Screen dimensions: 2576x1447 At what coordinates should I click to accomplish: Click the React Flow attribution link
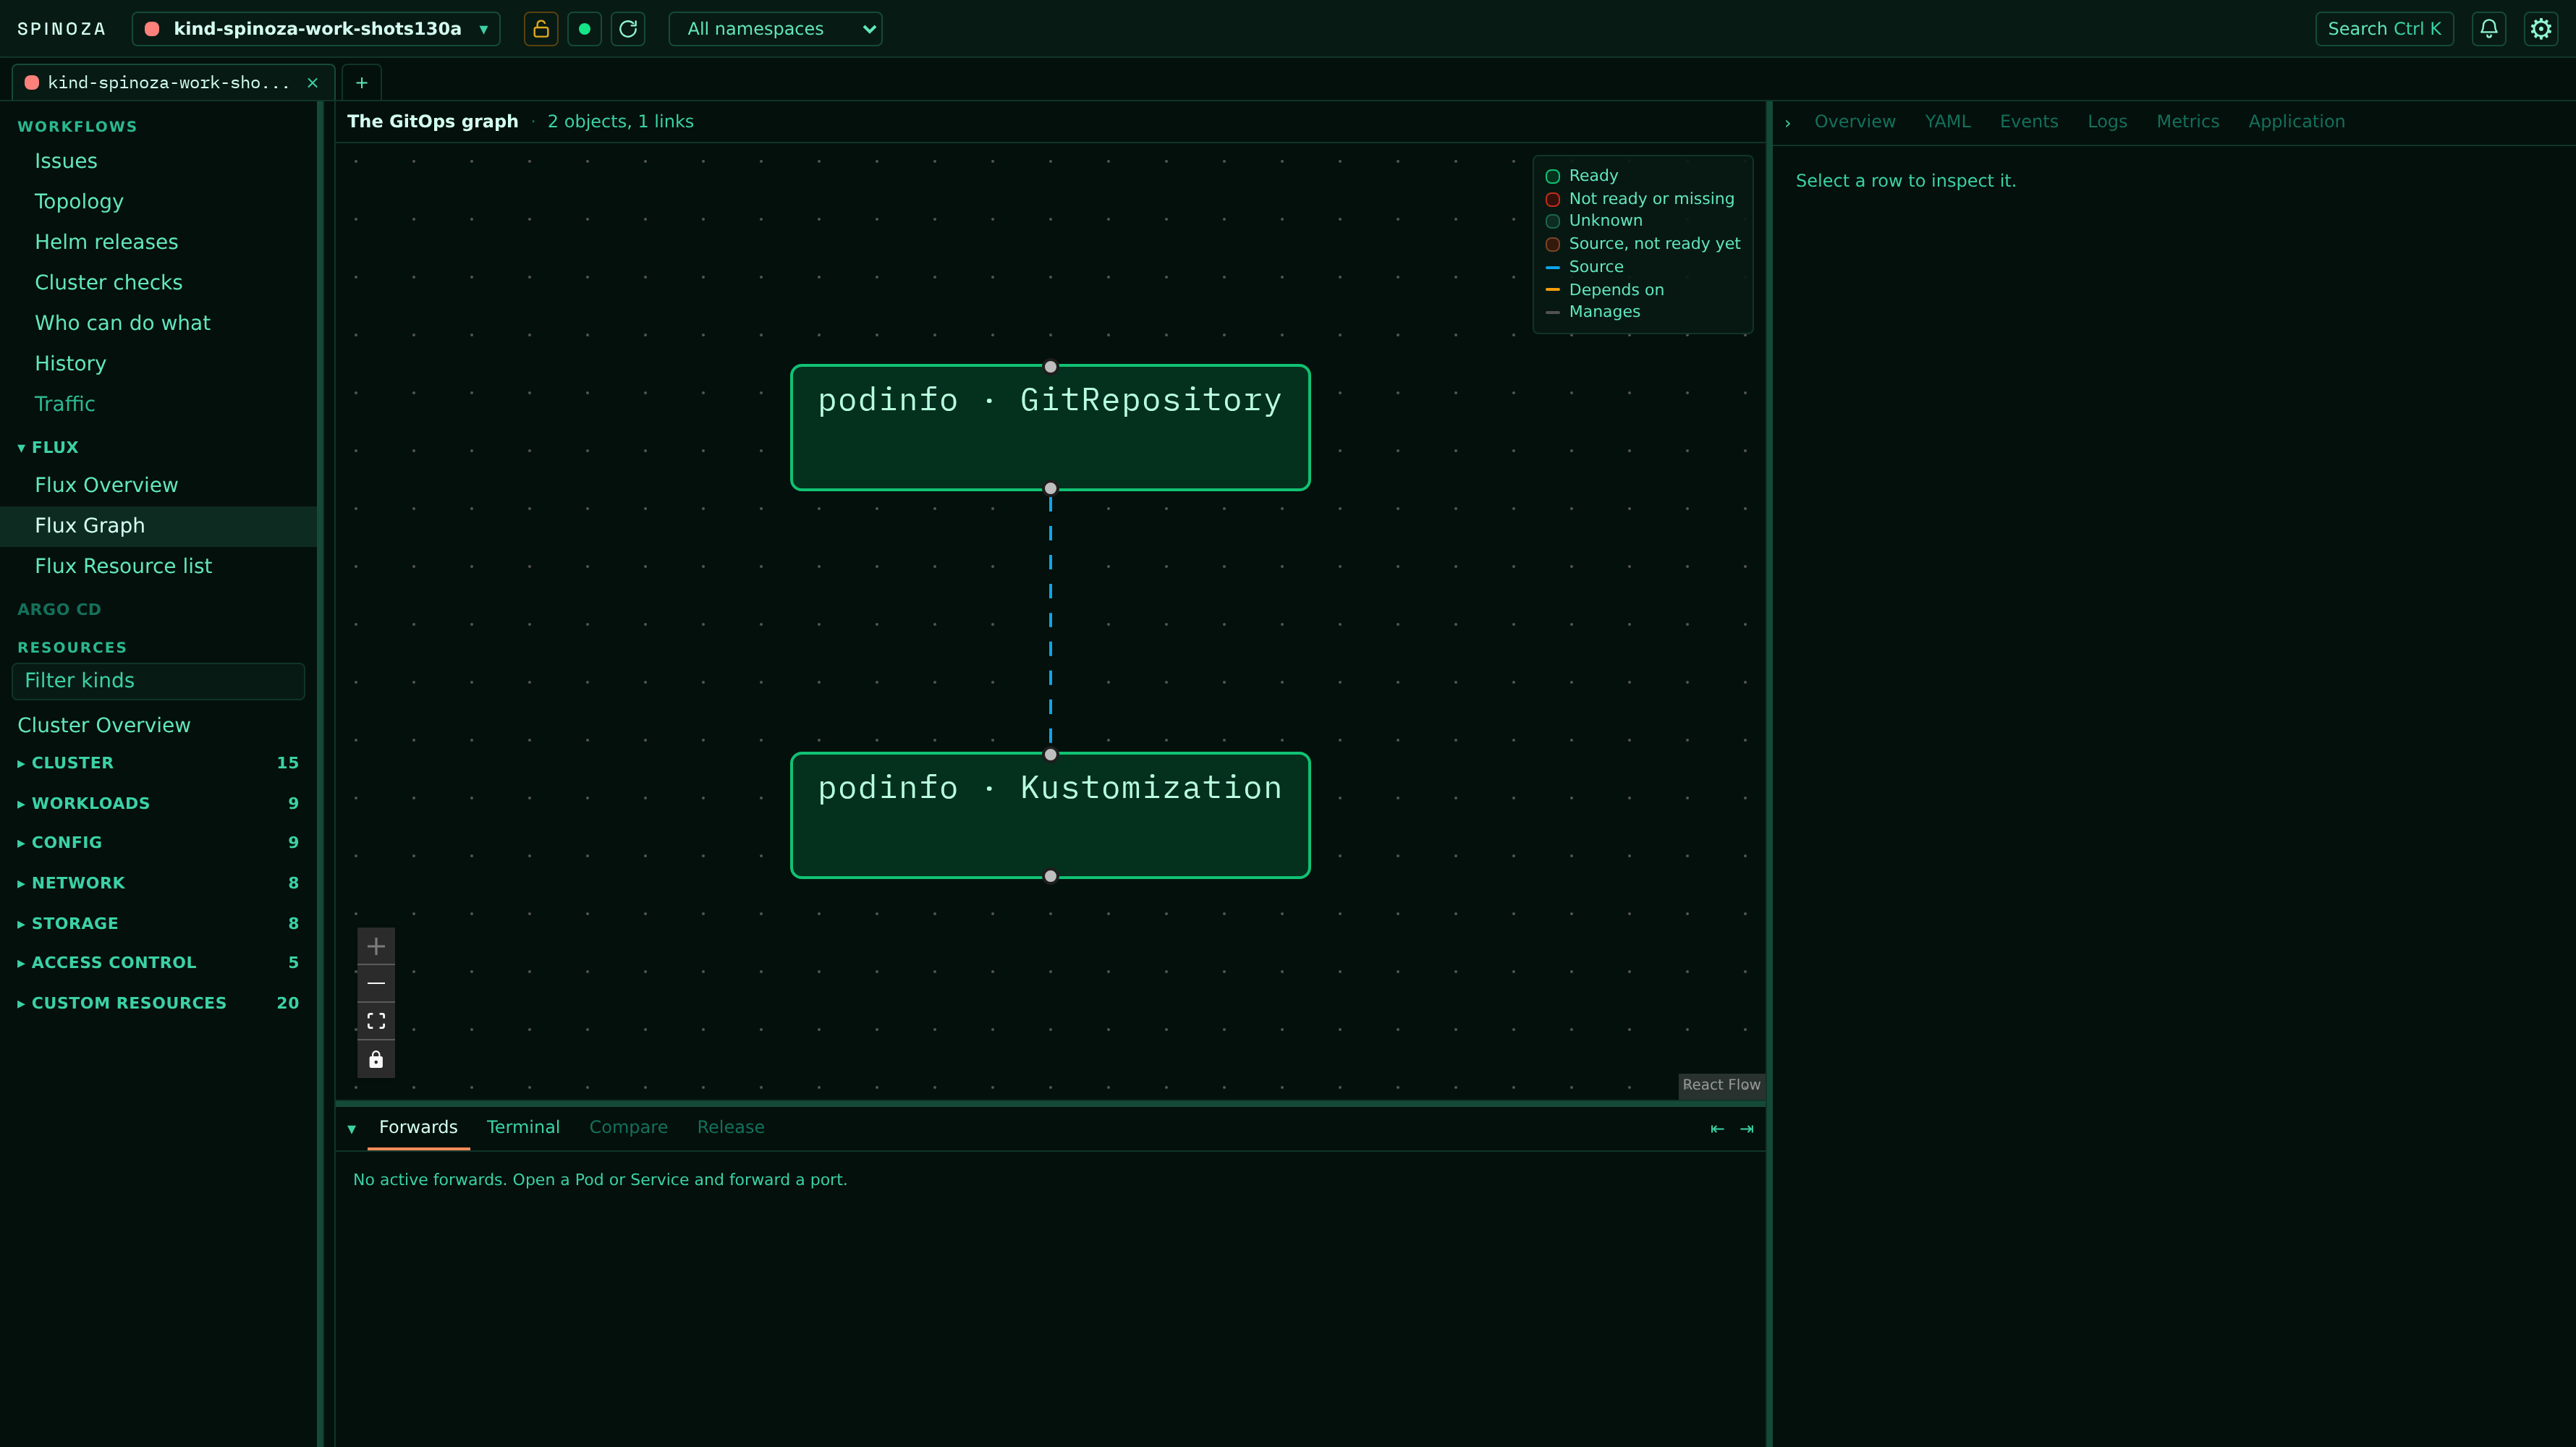[1721, 1085]
